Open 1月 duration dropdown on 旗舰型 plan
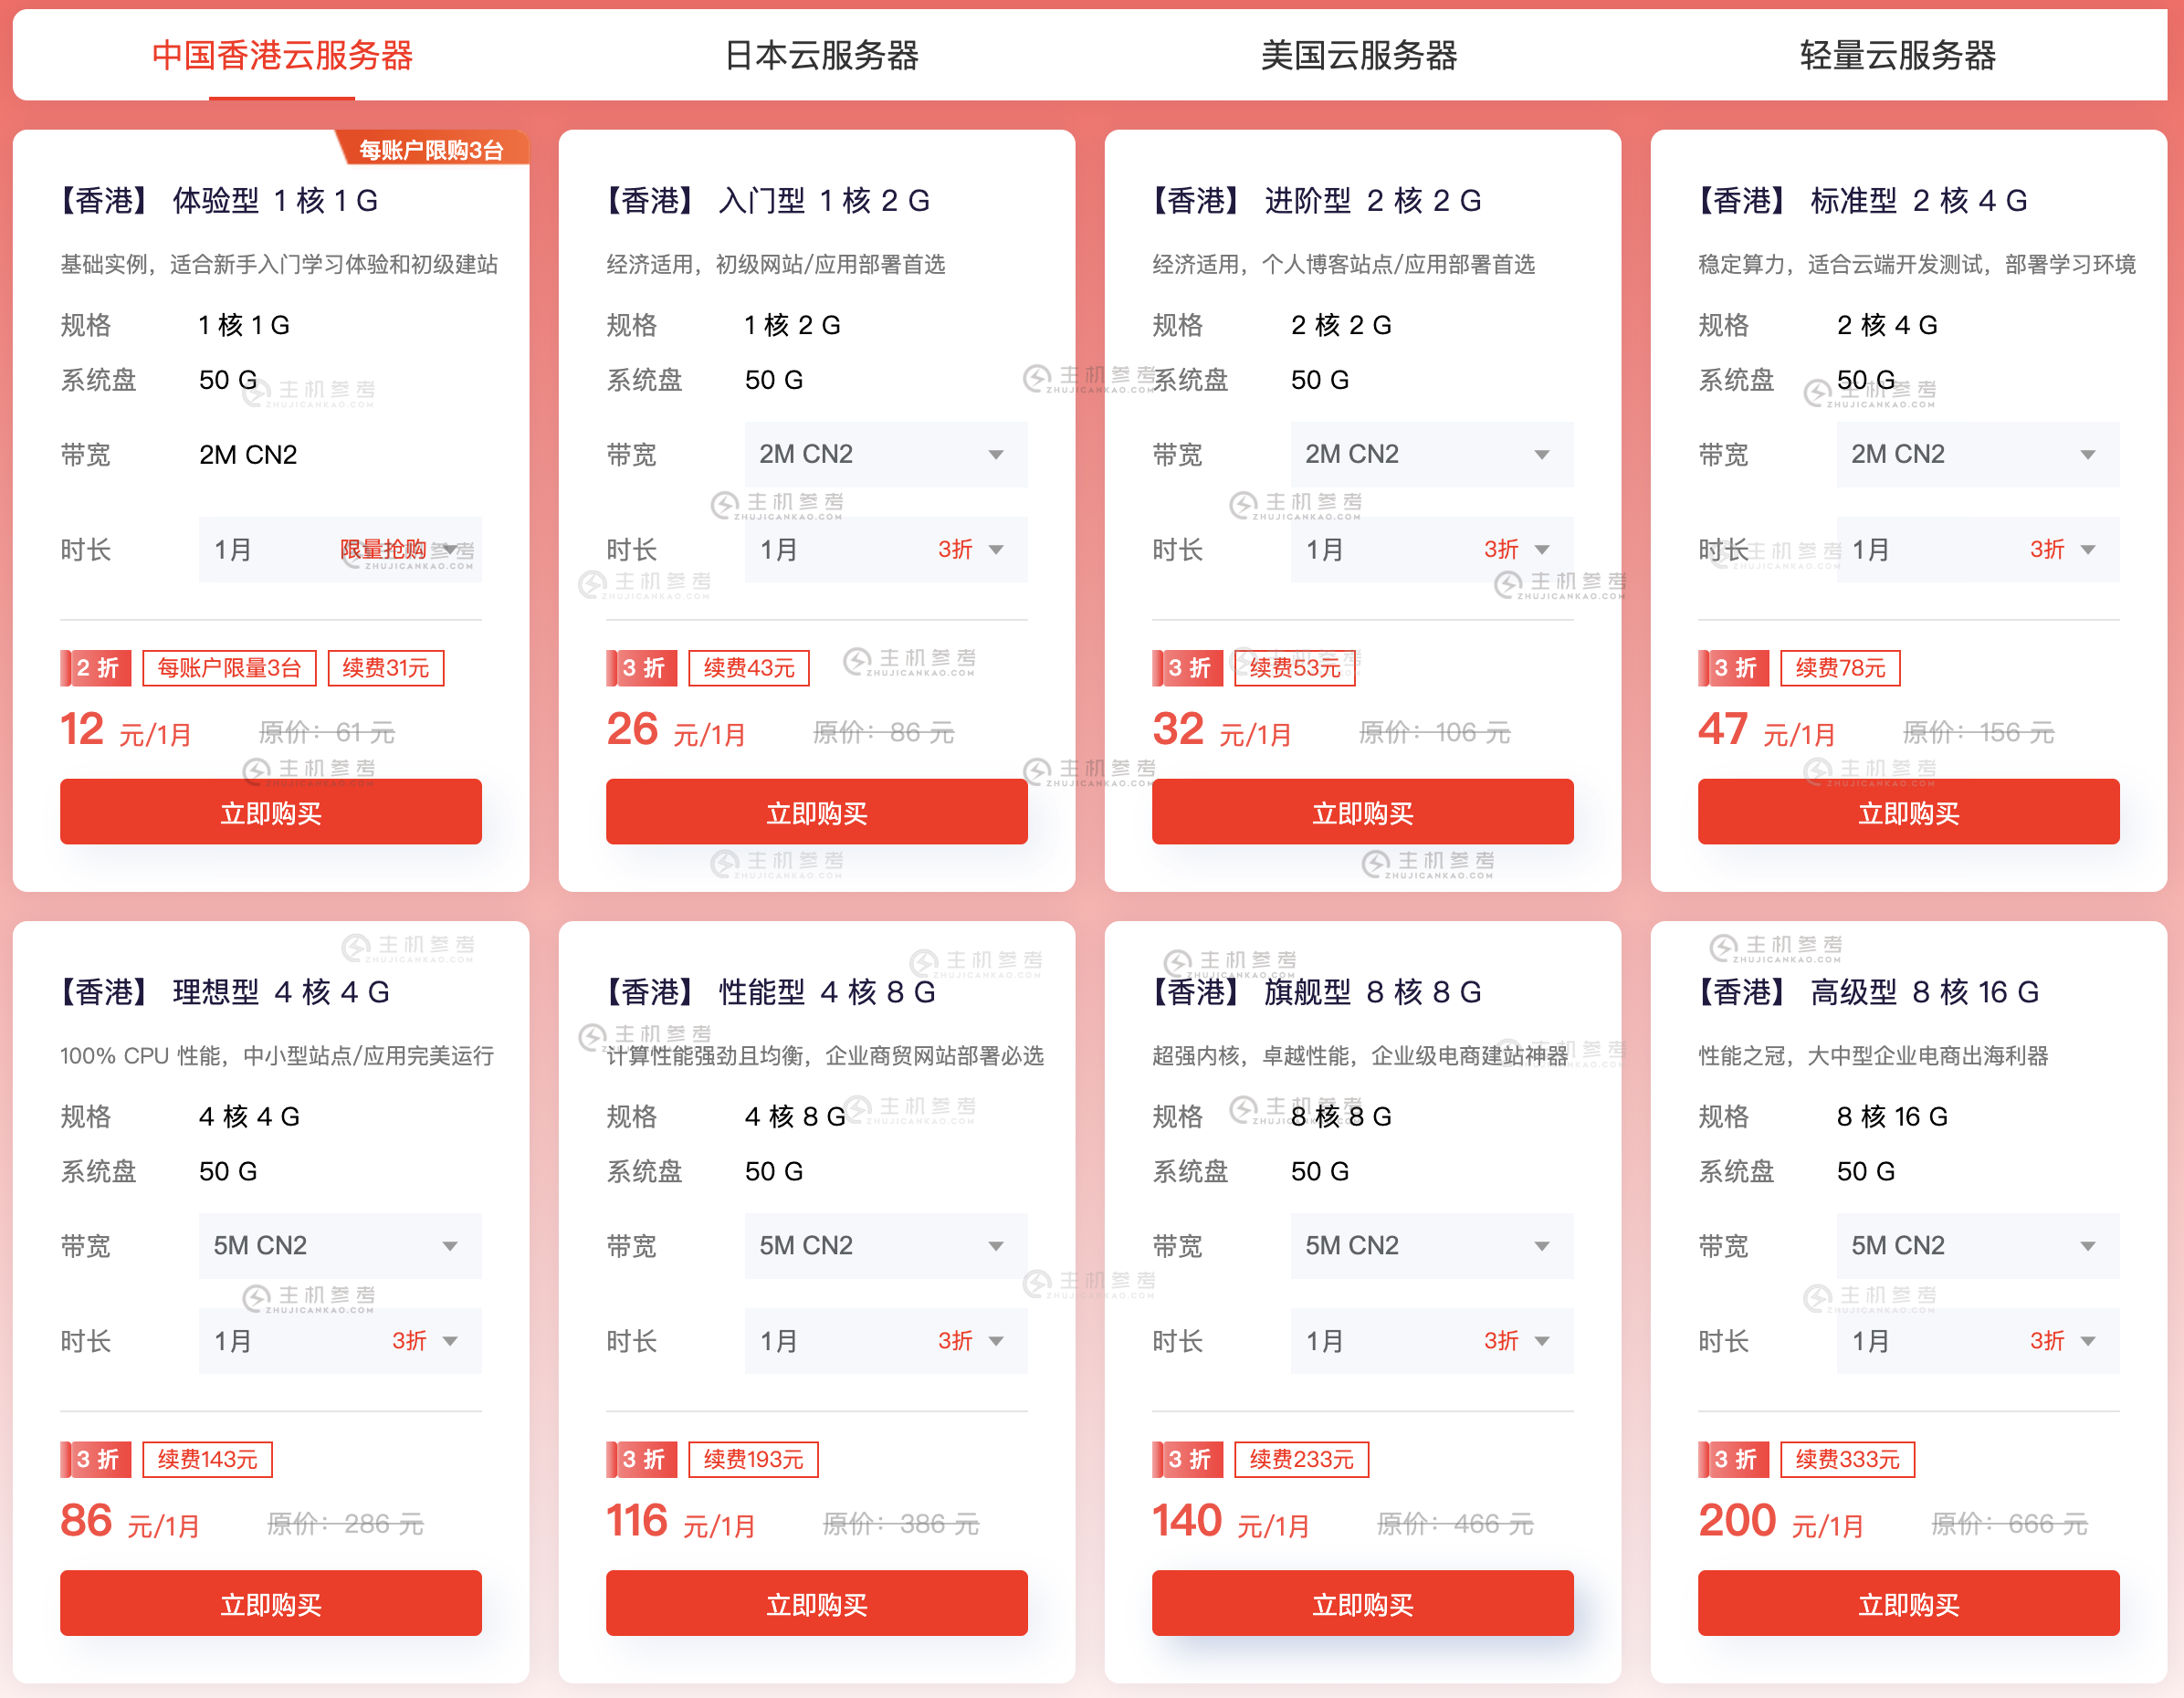The height and width of the screenshot is (1698, 2184). [x=1430, y=1340]
